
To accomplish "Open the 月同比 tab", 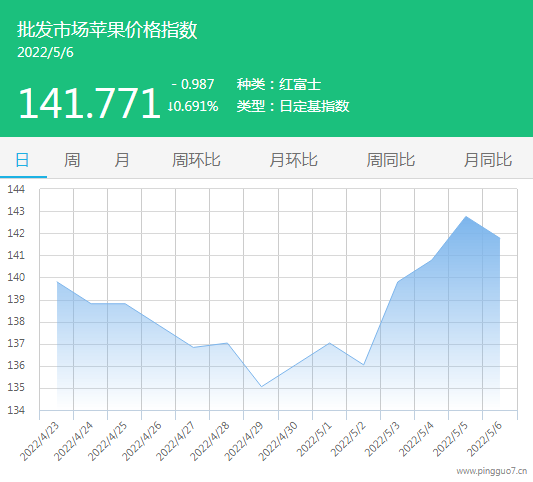I will tap(488, 160).
